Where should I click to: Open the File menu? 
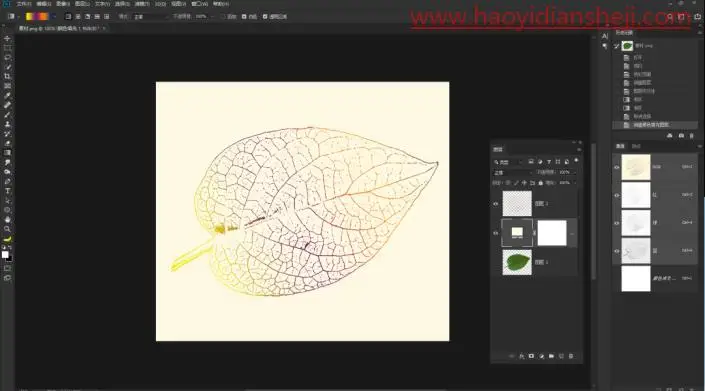tap(24, 4)
